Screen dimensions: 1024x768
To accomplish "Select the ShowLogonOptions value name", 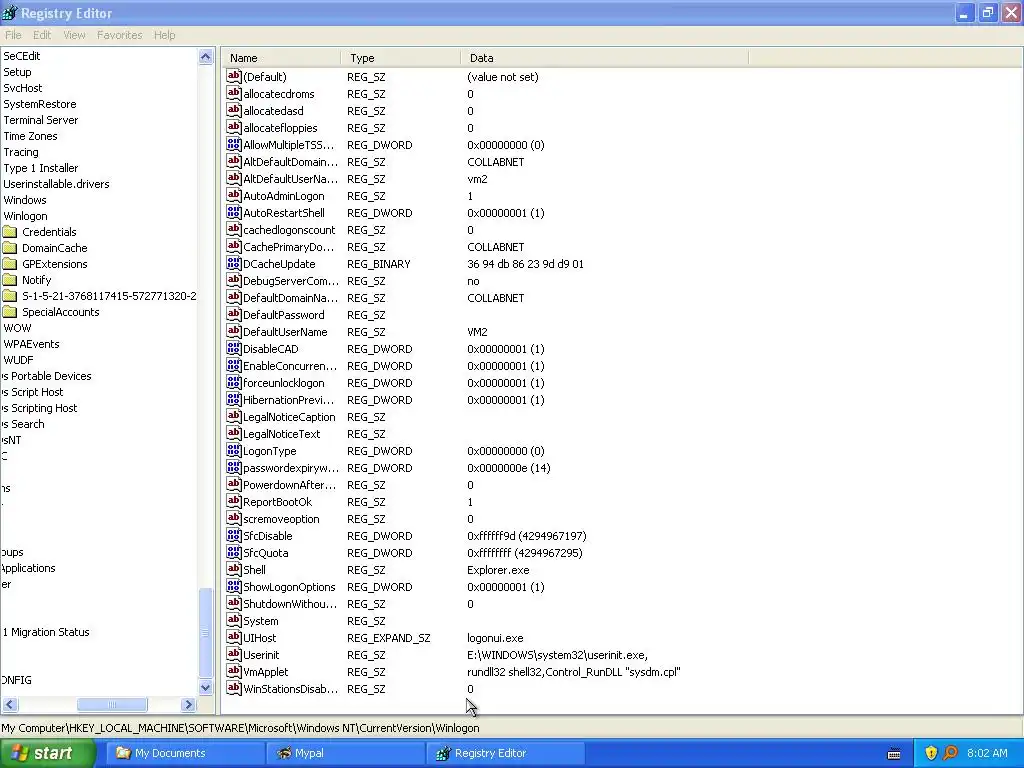I will coord(289,586).
